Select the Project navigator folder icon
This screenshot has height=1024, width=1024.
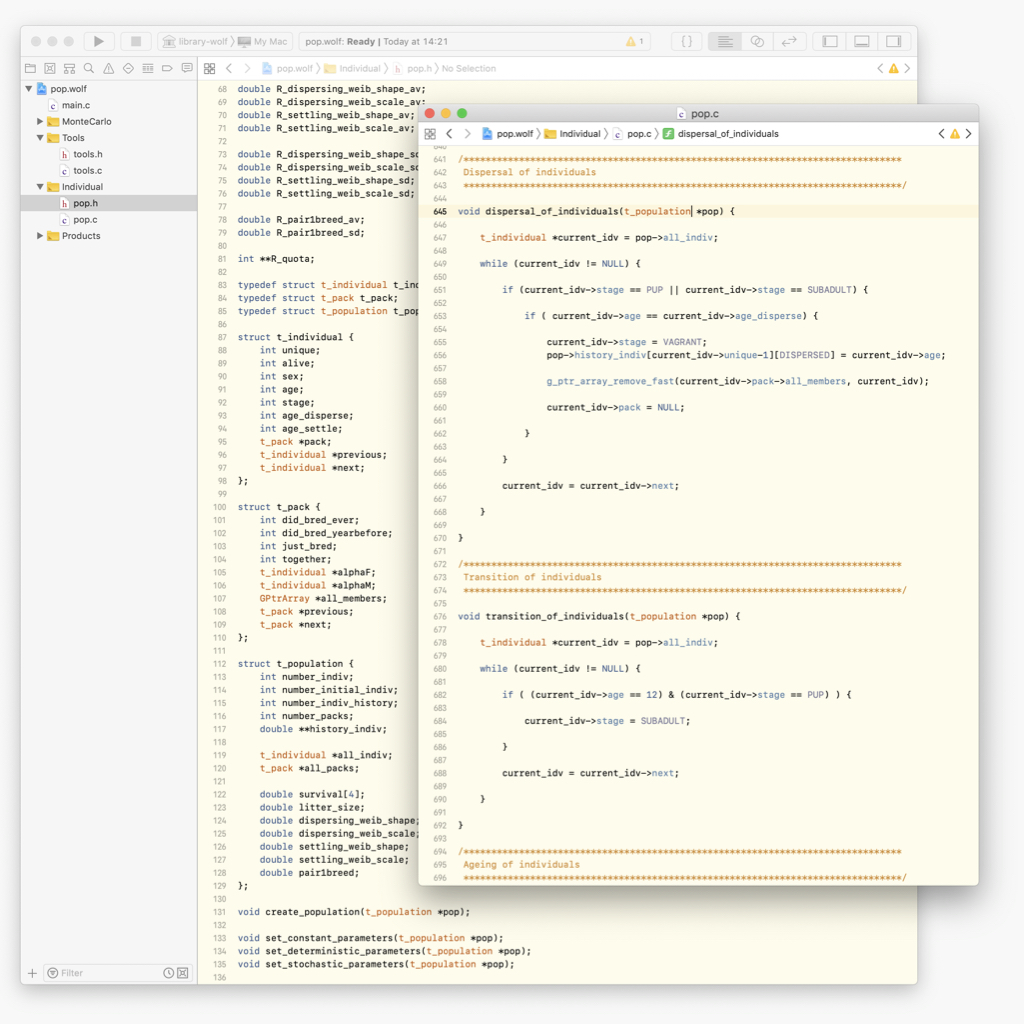pos(30,68)
